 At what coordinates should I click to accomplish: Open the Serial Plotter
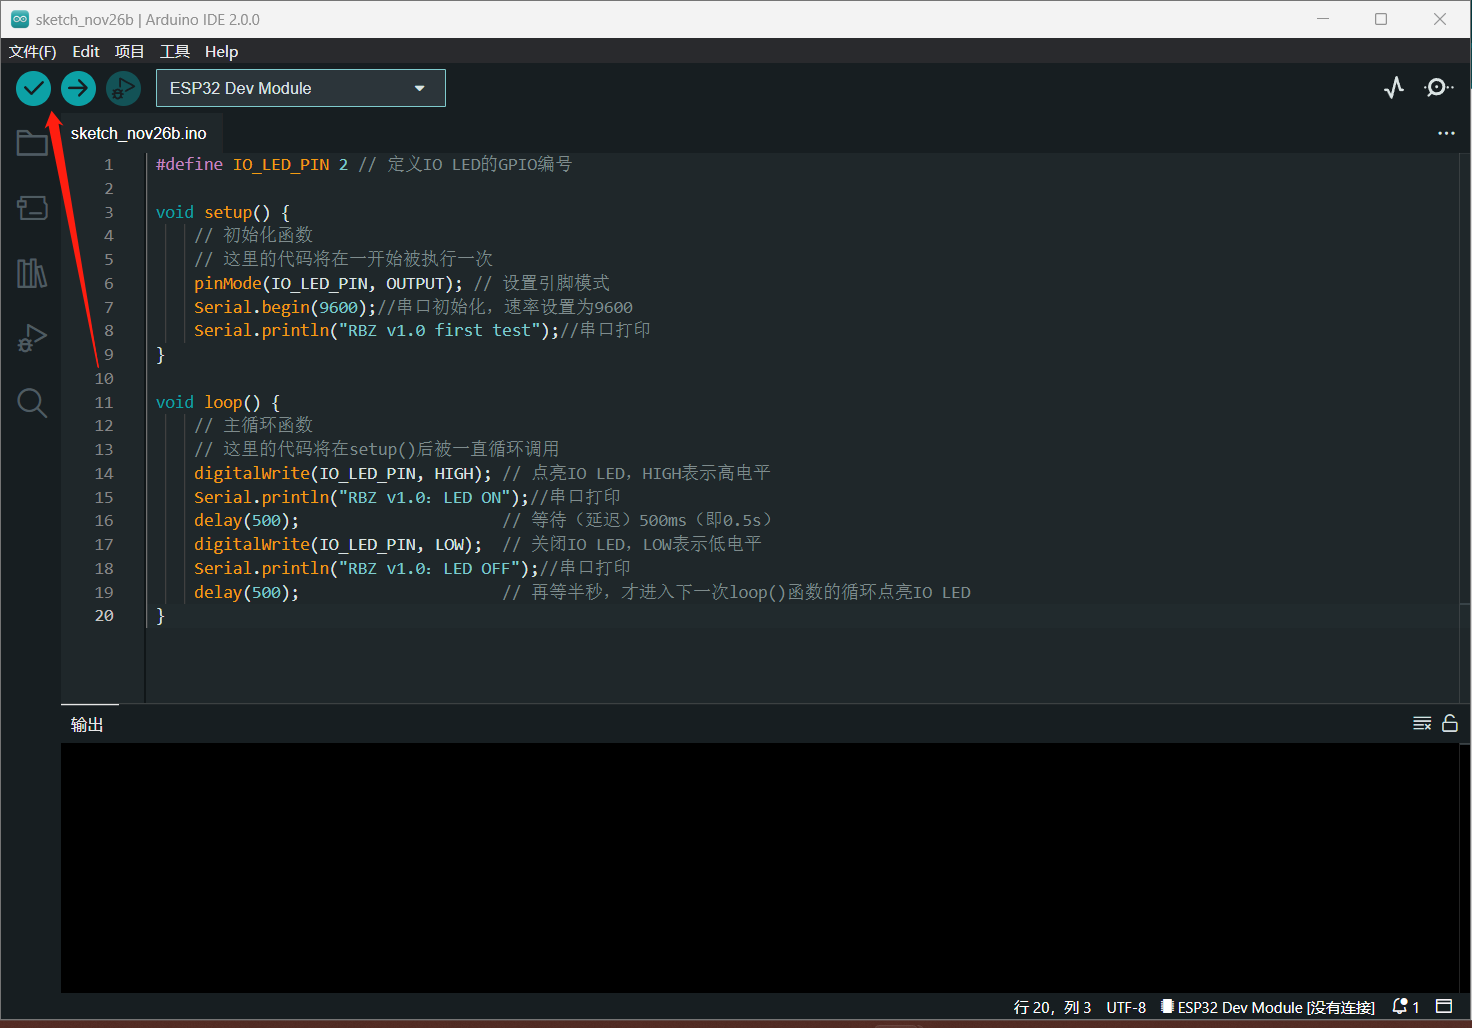pos(1394,88)
